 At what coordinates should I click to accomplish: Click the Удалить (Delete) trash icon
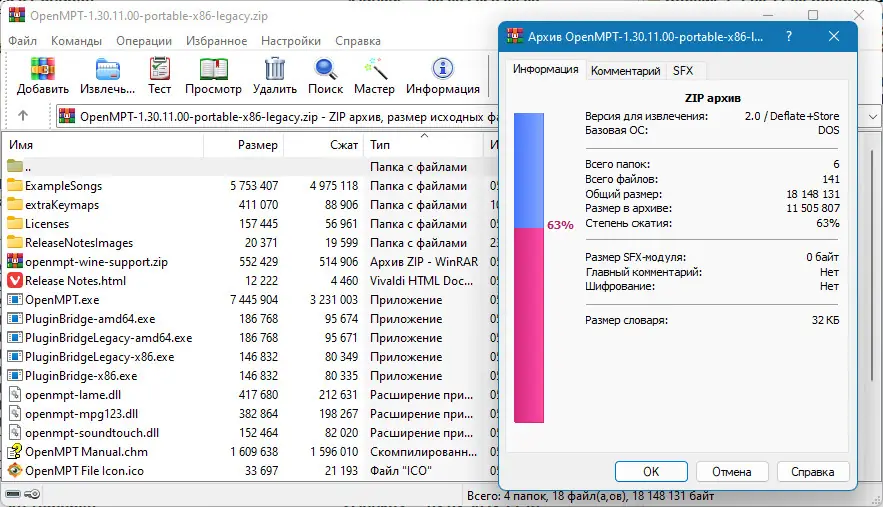click(x=275, y=69)
